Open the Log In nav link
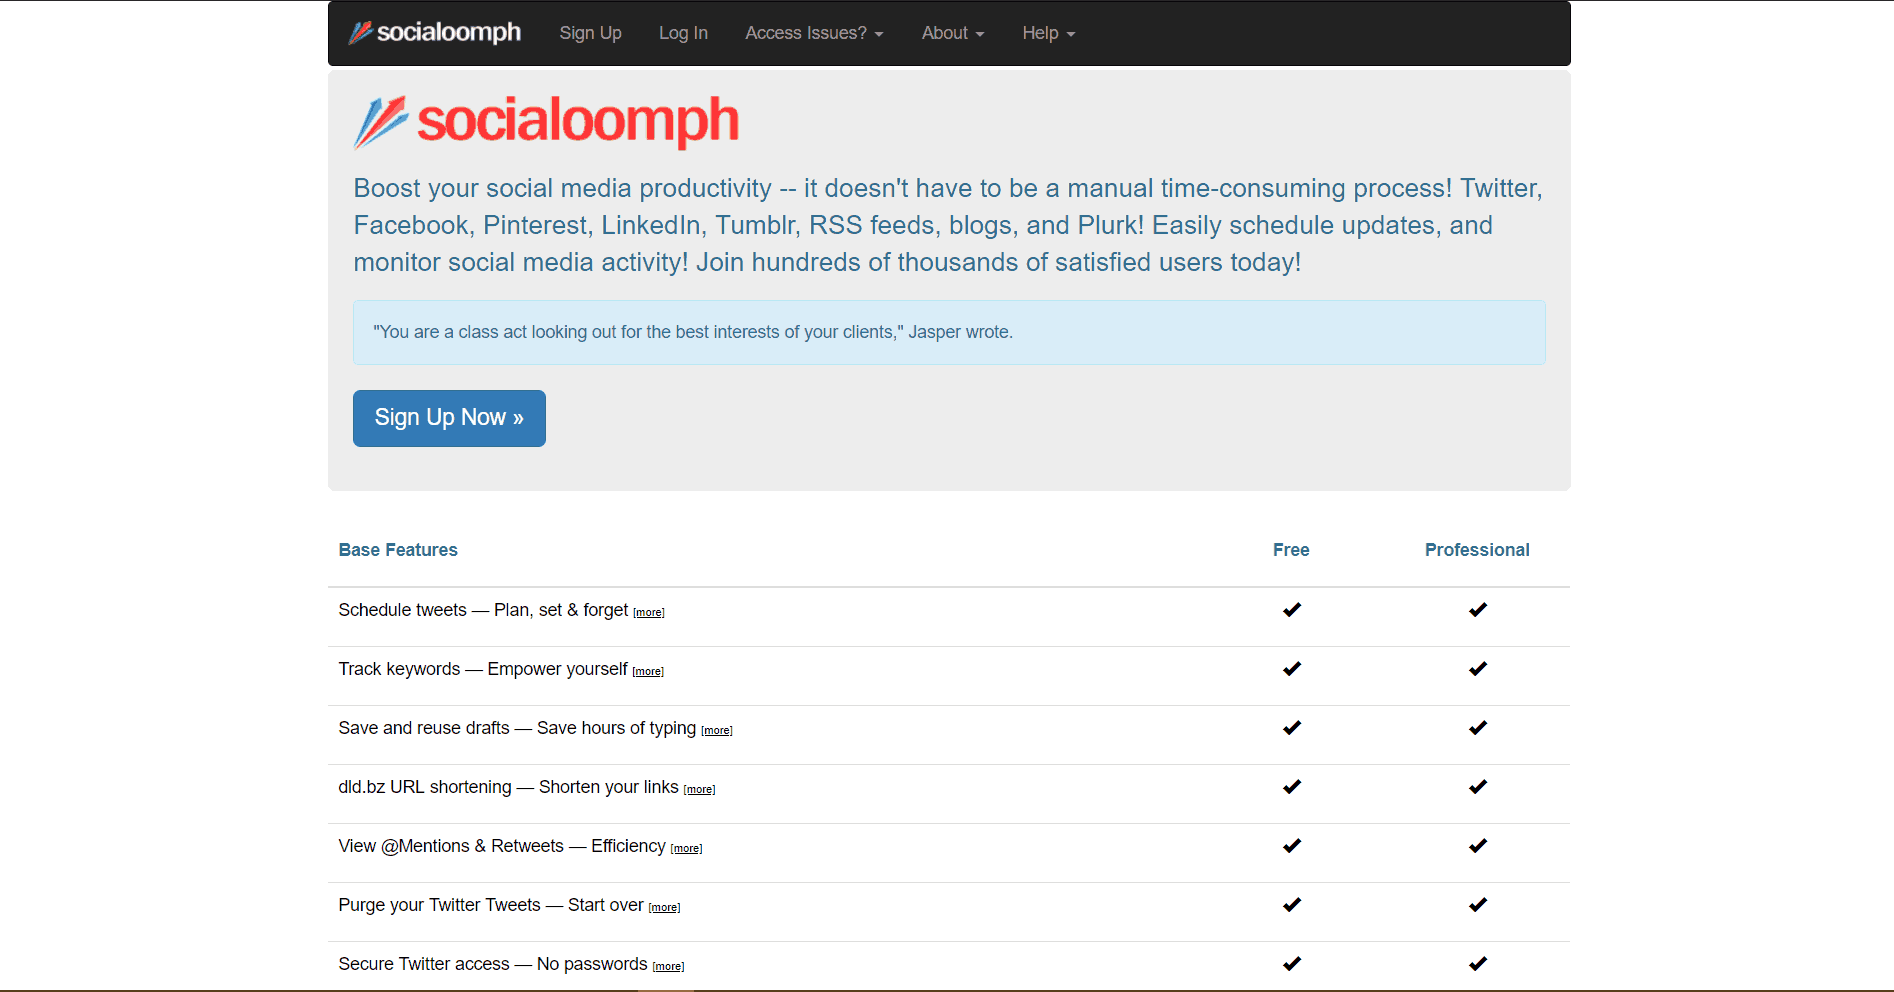The height and width of the screenshot is (992, 1894). tap(683, 33)
